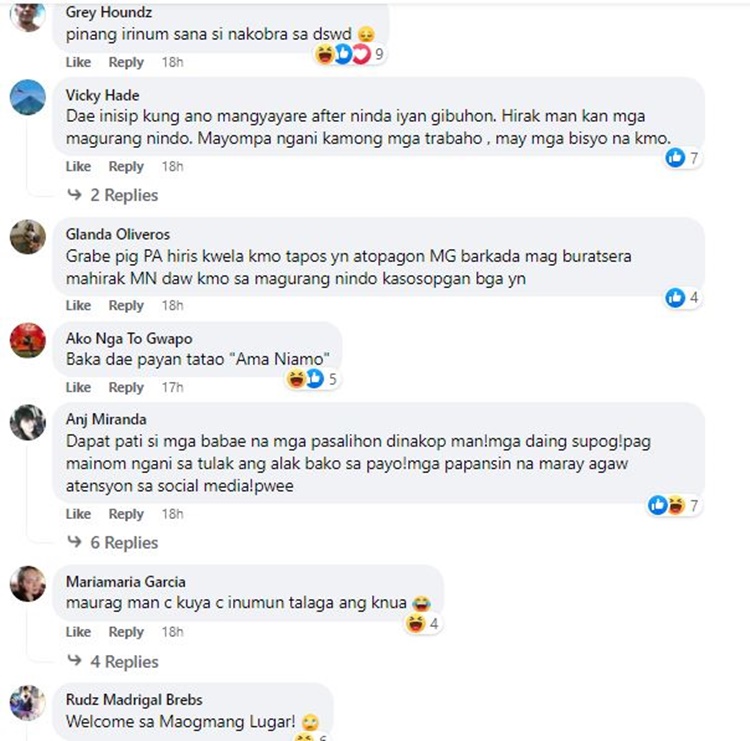Open Ako Nga To Gwapo's avatar
The width and height of the screenshot is (750, 741).
(x=27, y=340)
